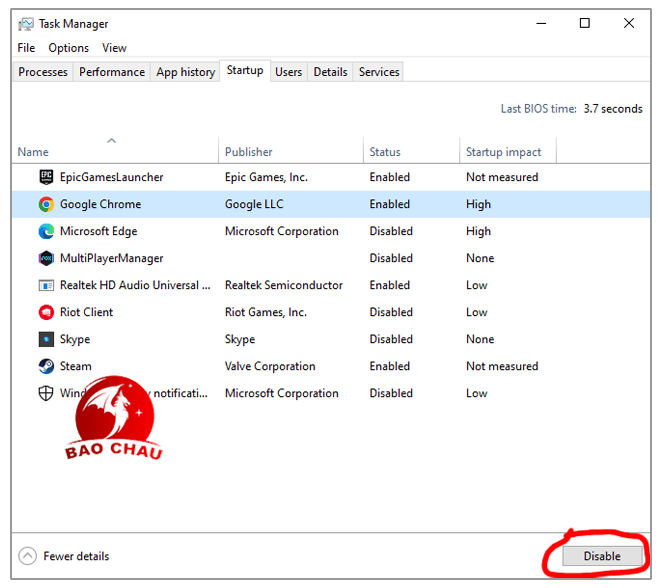Open the Options menu
662x588 pixels.
pos(68,48)
